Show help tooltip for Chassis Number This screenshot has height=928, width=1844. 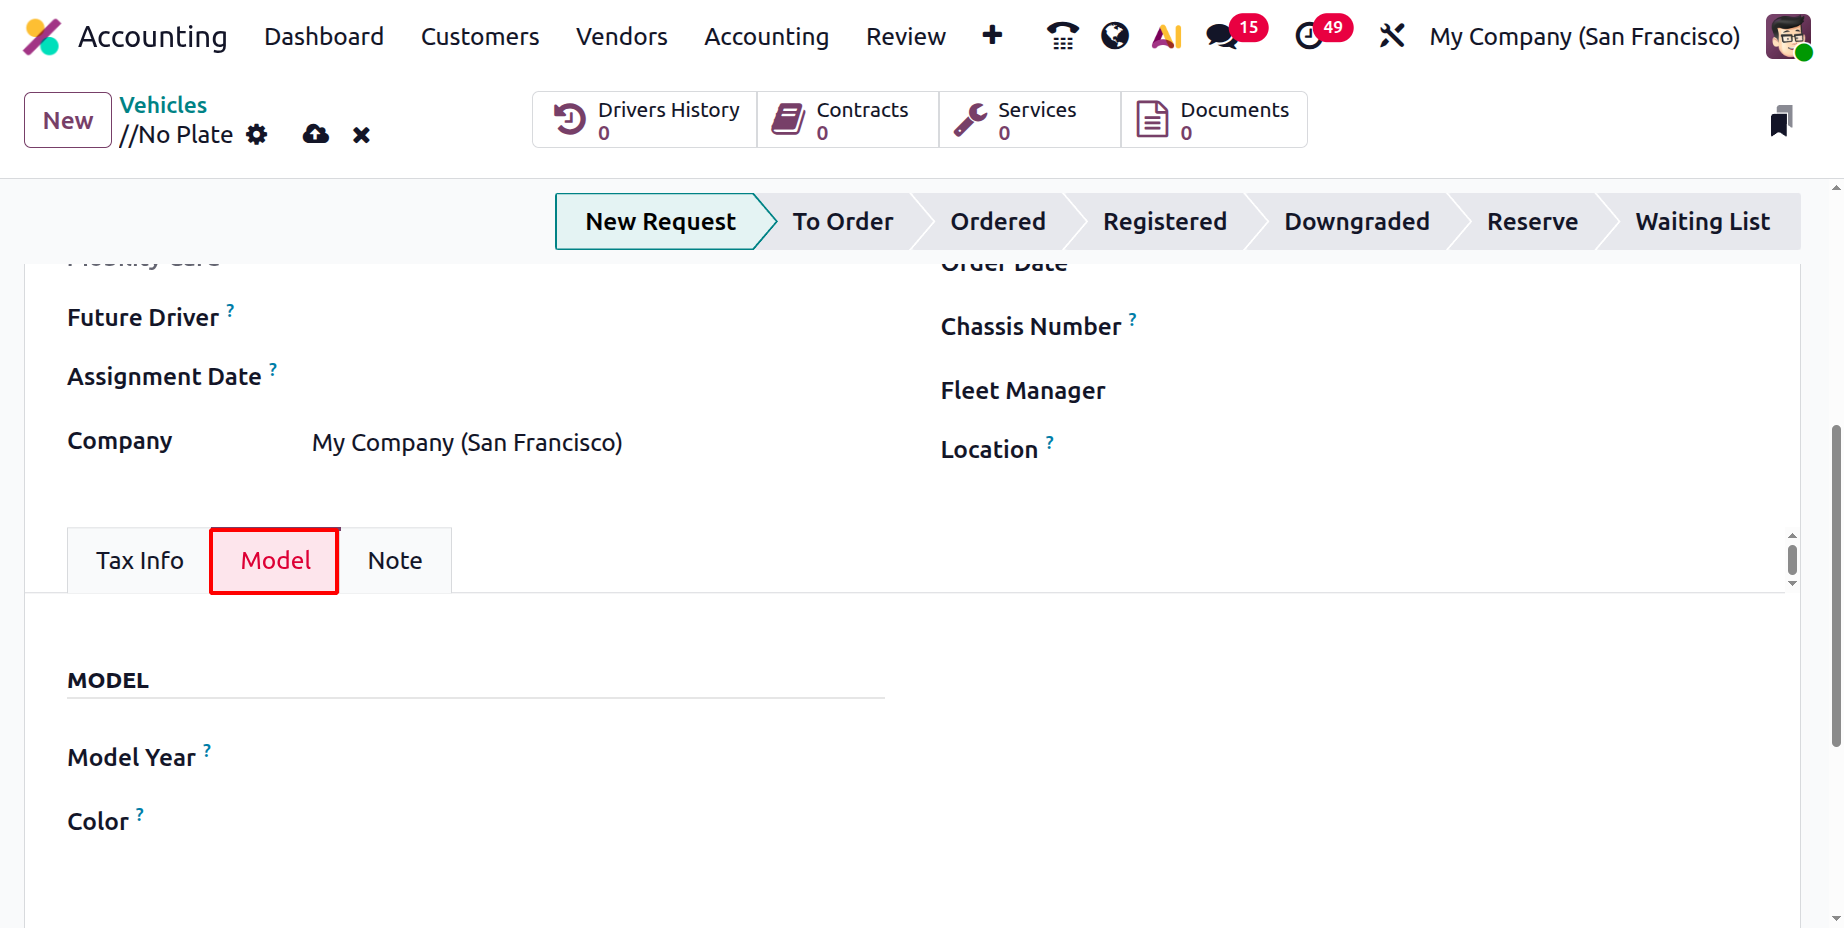point(1132,319)
